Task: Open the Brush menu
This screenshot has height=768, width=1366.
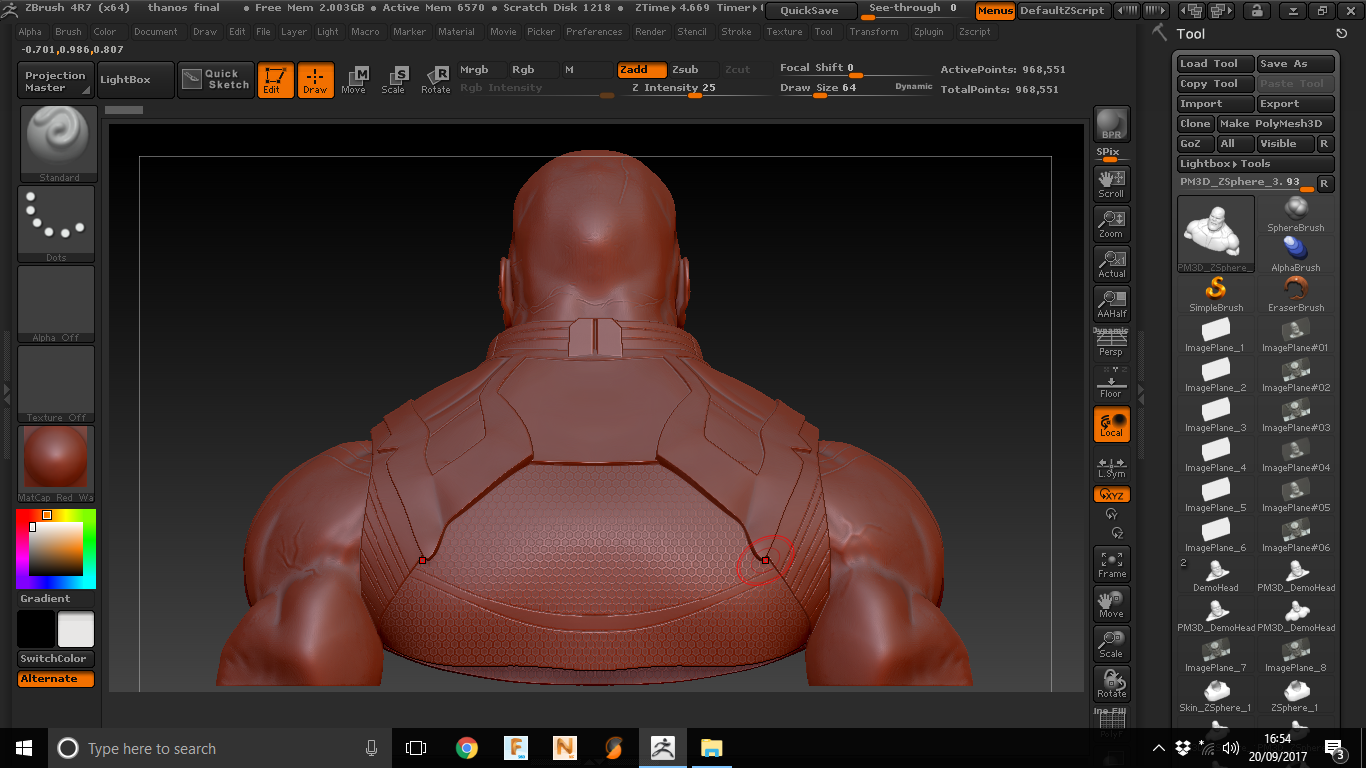Action: click(x=69, y=32)
